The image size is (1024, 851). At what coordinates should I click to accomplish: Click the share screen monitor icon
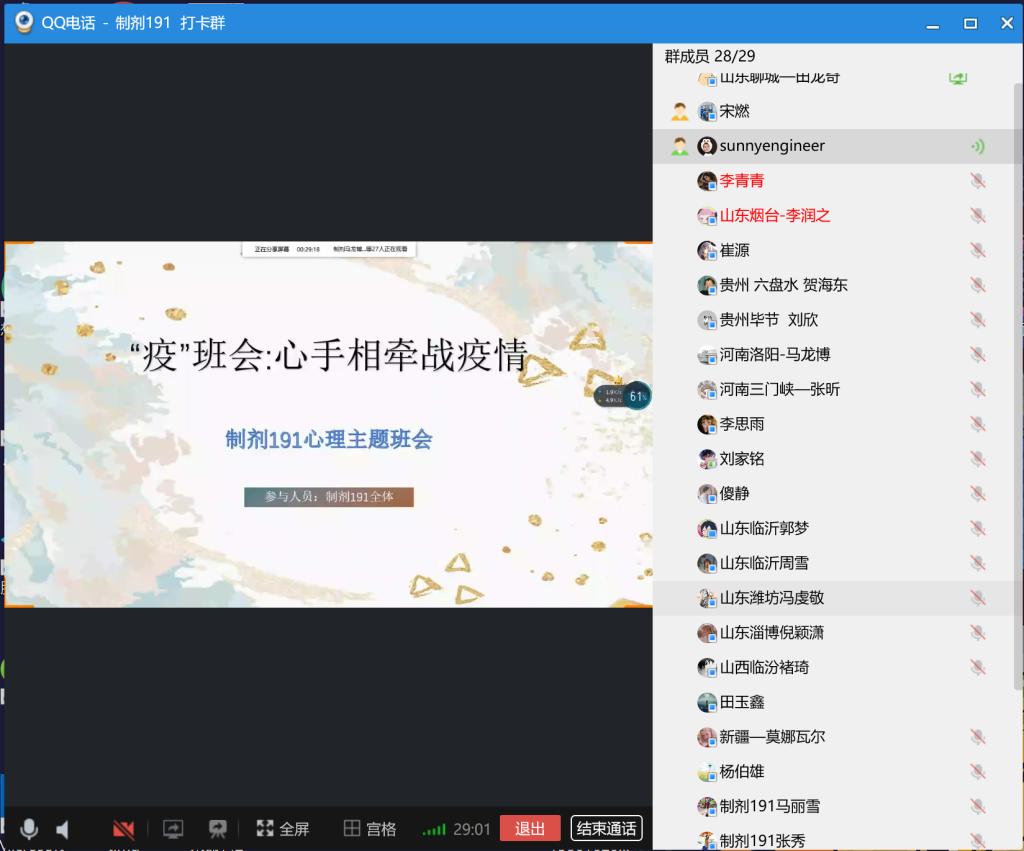pos(173,829)
